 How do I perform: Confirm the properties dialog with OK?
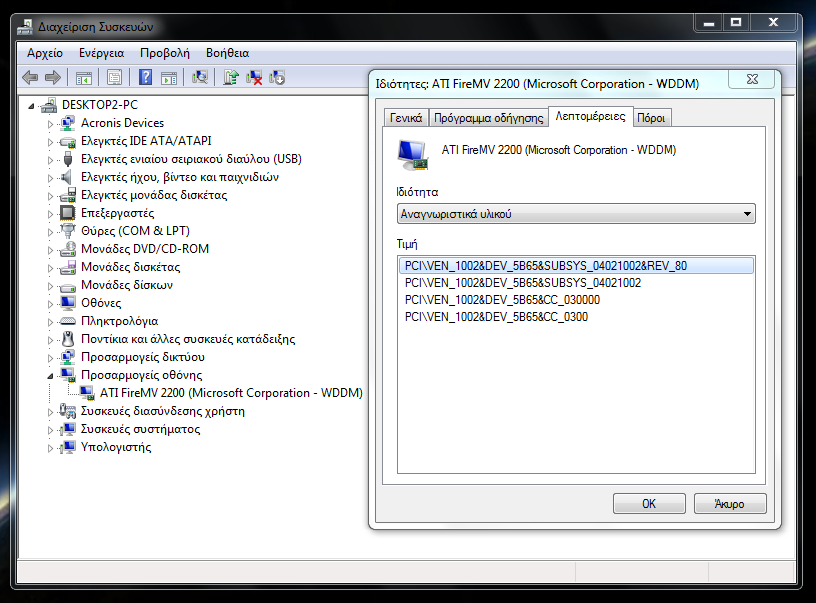click(649, 504)
